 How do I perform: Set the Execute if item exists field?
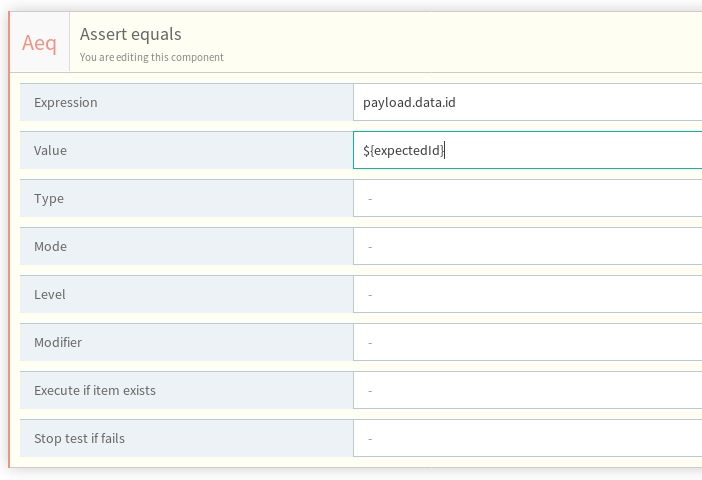tap(527, 390)
